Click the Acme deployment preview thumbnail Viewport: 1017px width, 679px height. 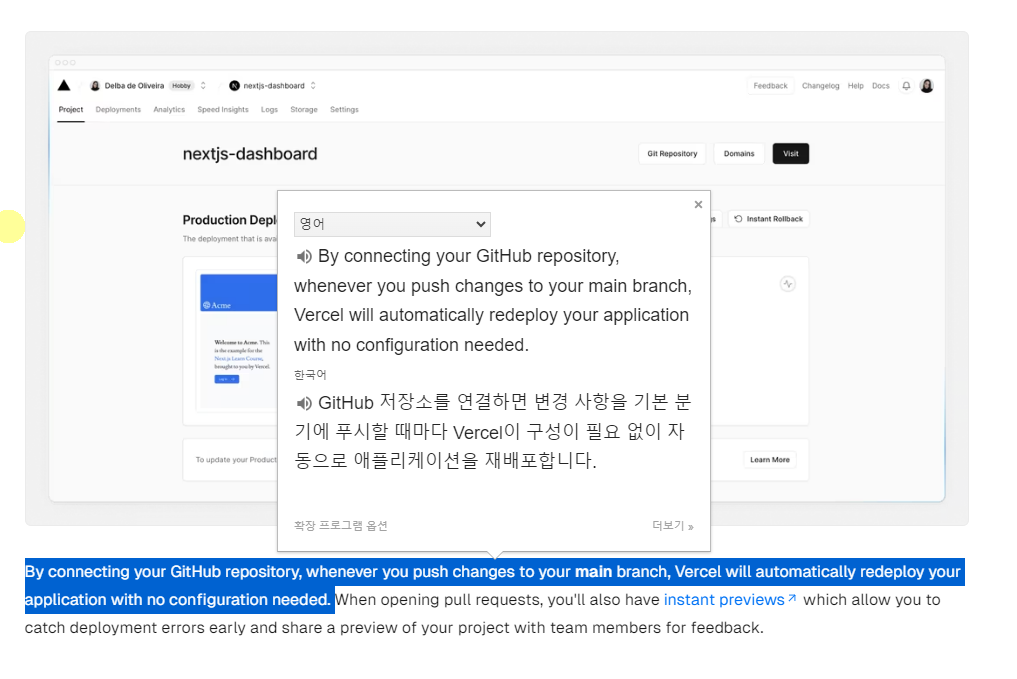[237, 340]
